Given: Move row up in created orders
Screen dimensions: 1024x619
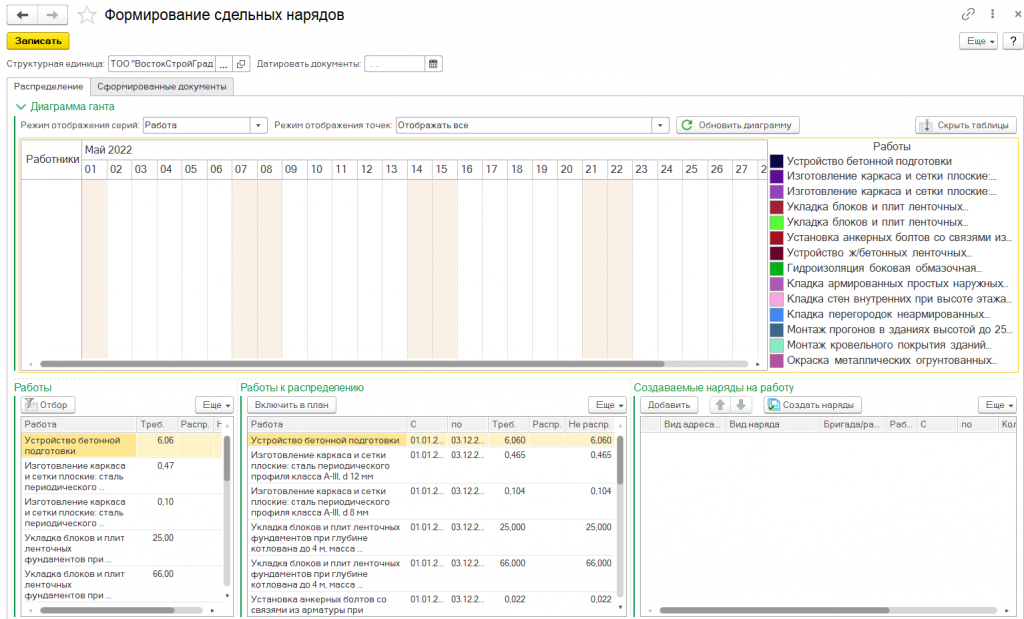Looking at the screenshot, I should pyautogui.click(x=717, y=405).
